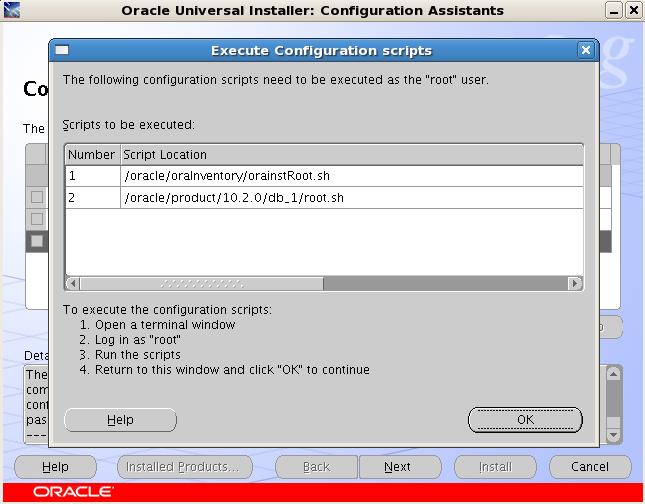Close the Oracle Universal Installer window
The width and height of the screenshot is (645, 504).
[634, 10]
